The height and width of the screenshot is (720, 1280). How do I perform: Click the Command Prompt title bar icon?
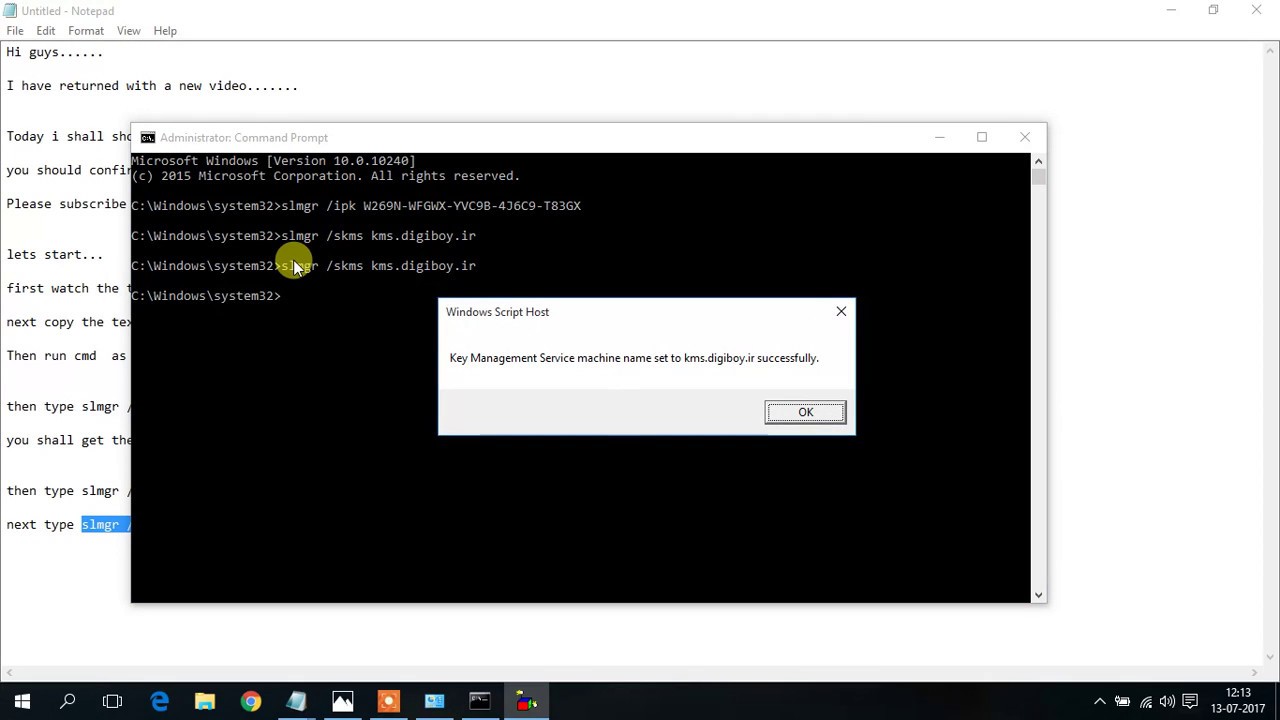click(x=148, y=138)
